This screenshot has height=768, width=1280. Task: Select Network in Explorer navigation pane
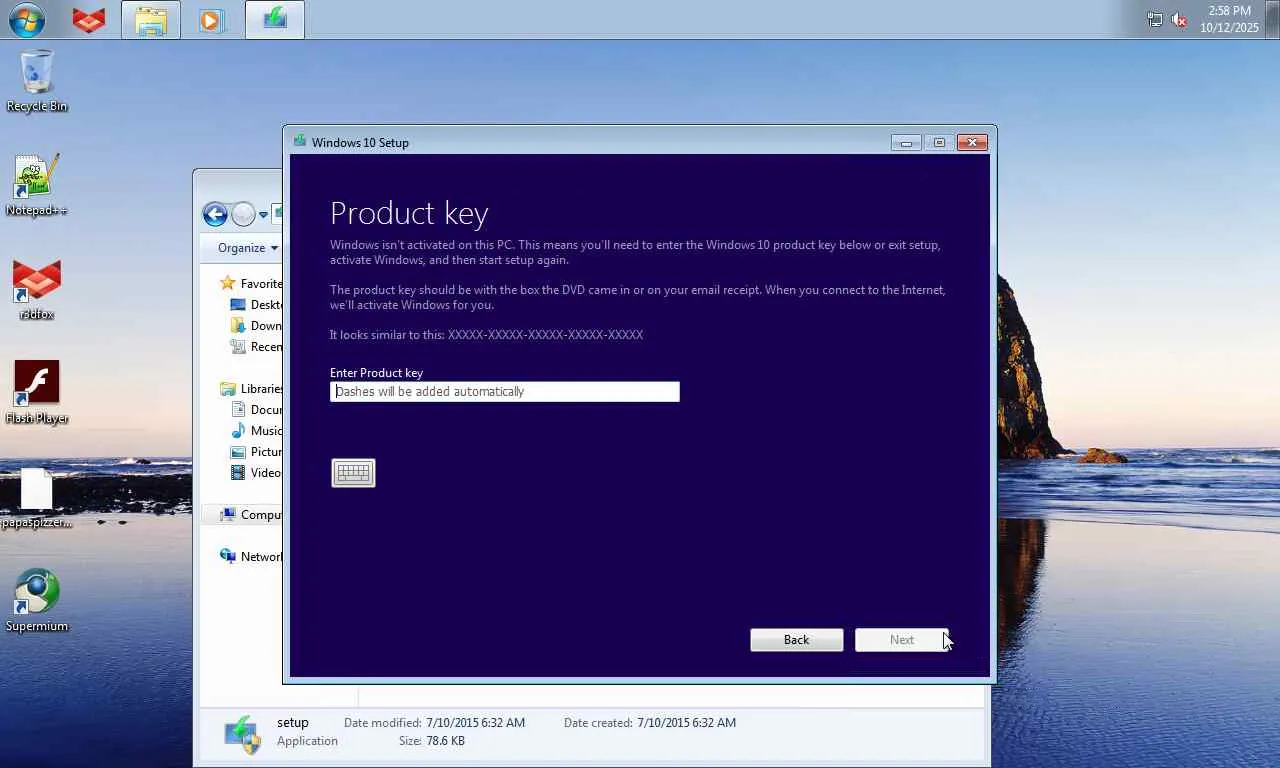(251, 557)
